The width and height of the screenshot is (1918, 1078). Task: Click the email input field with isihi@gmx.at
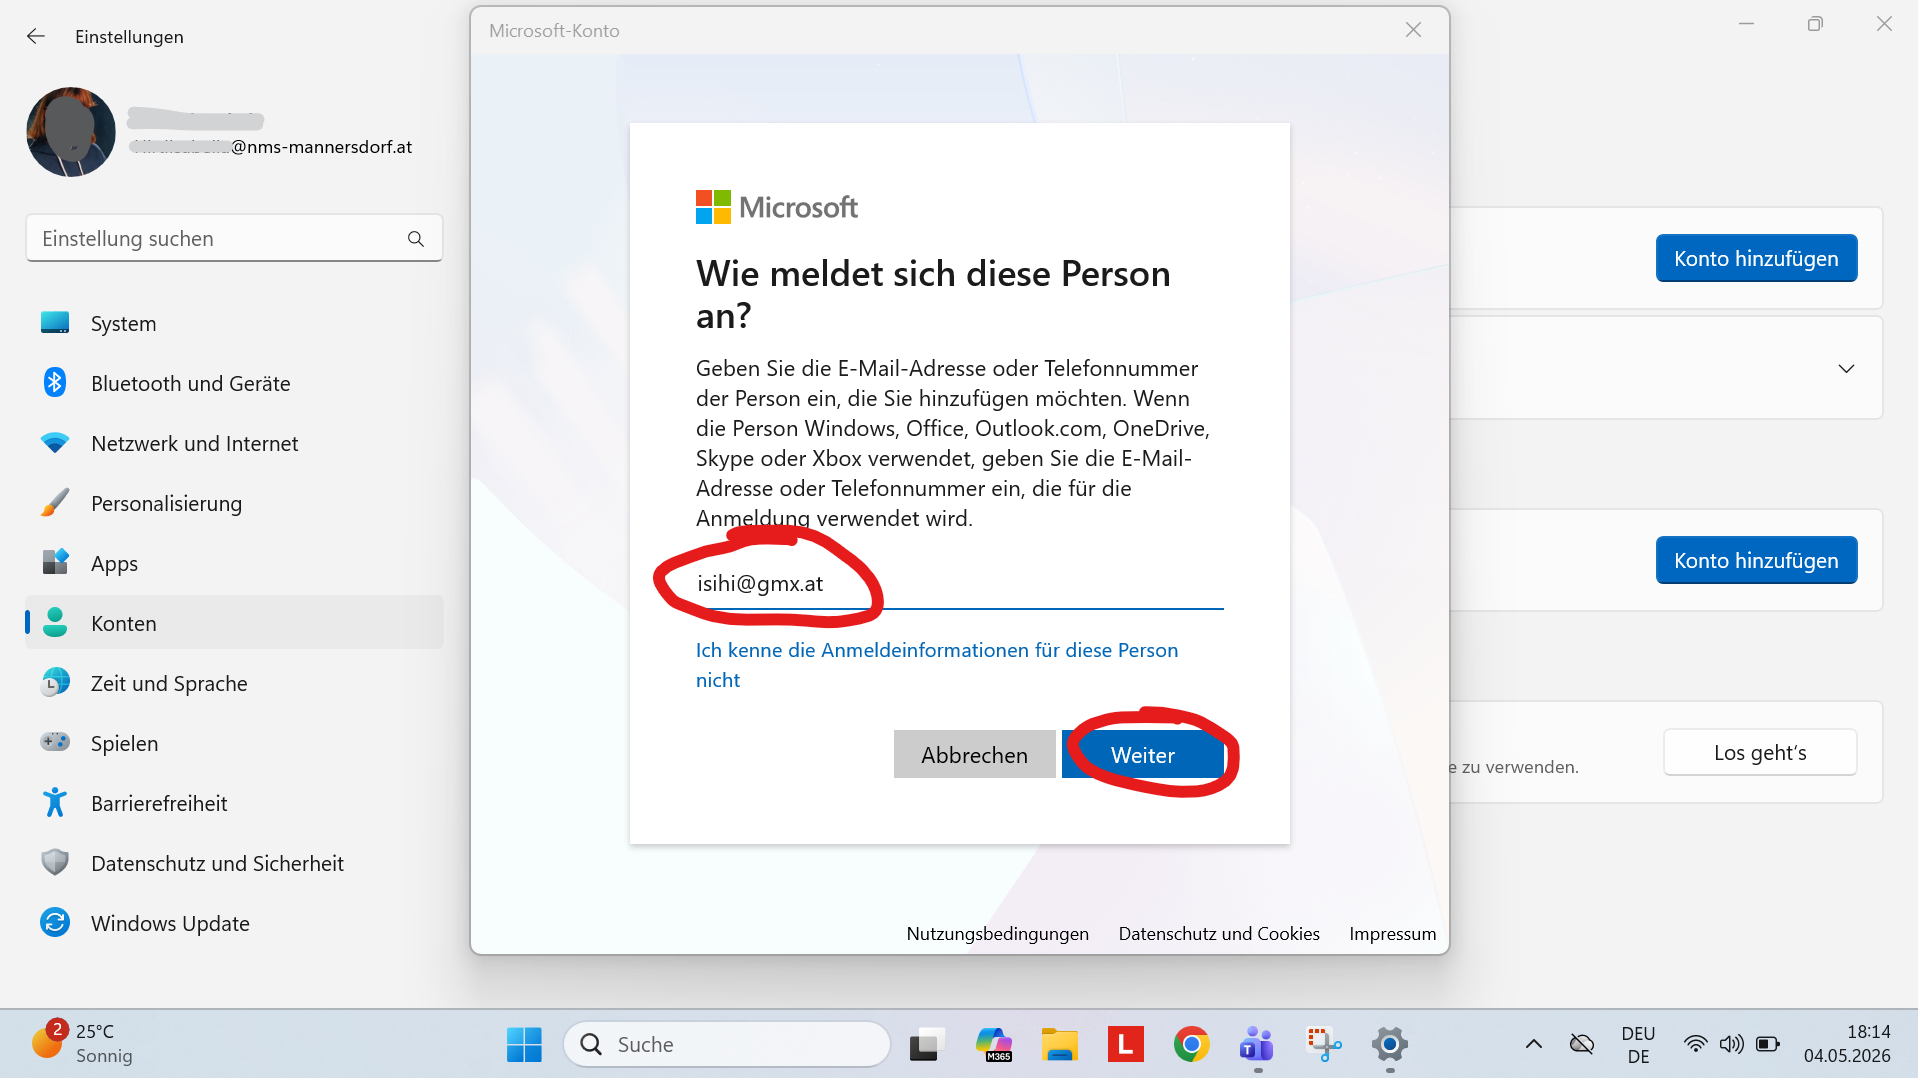959,584
